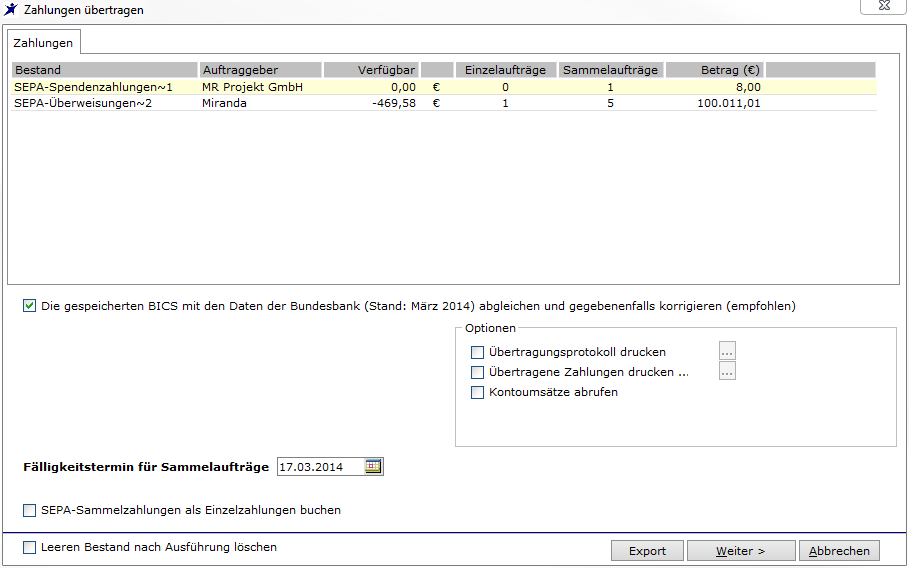Click the app star icon in title bar
The width and height of the screenshot is (909, 568).
point(10,10)
